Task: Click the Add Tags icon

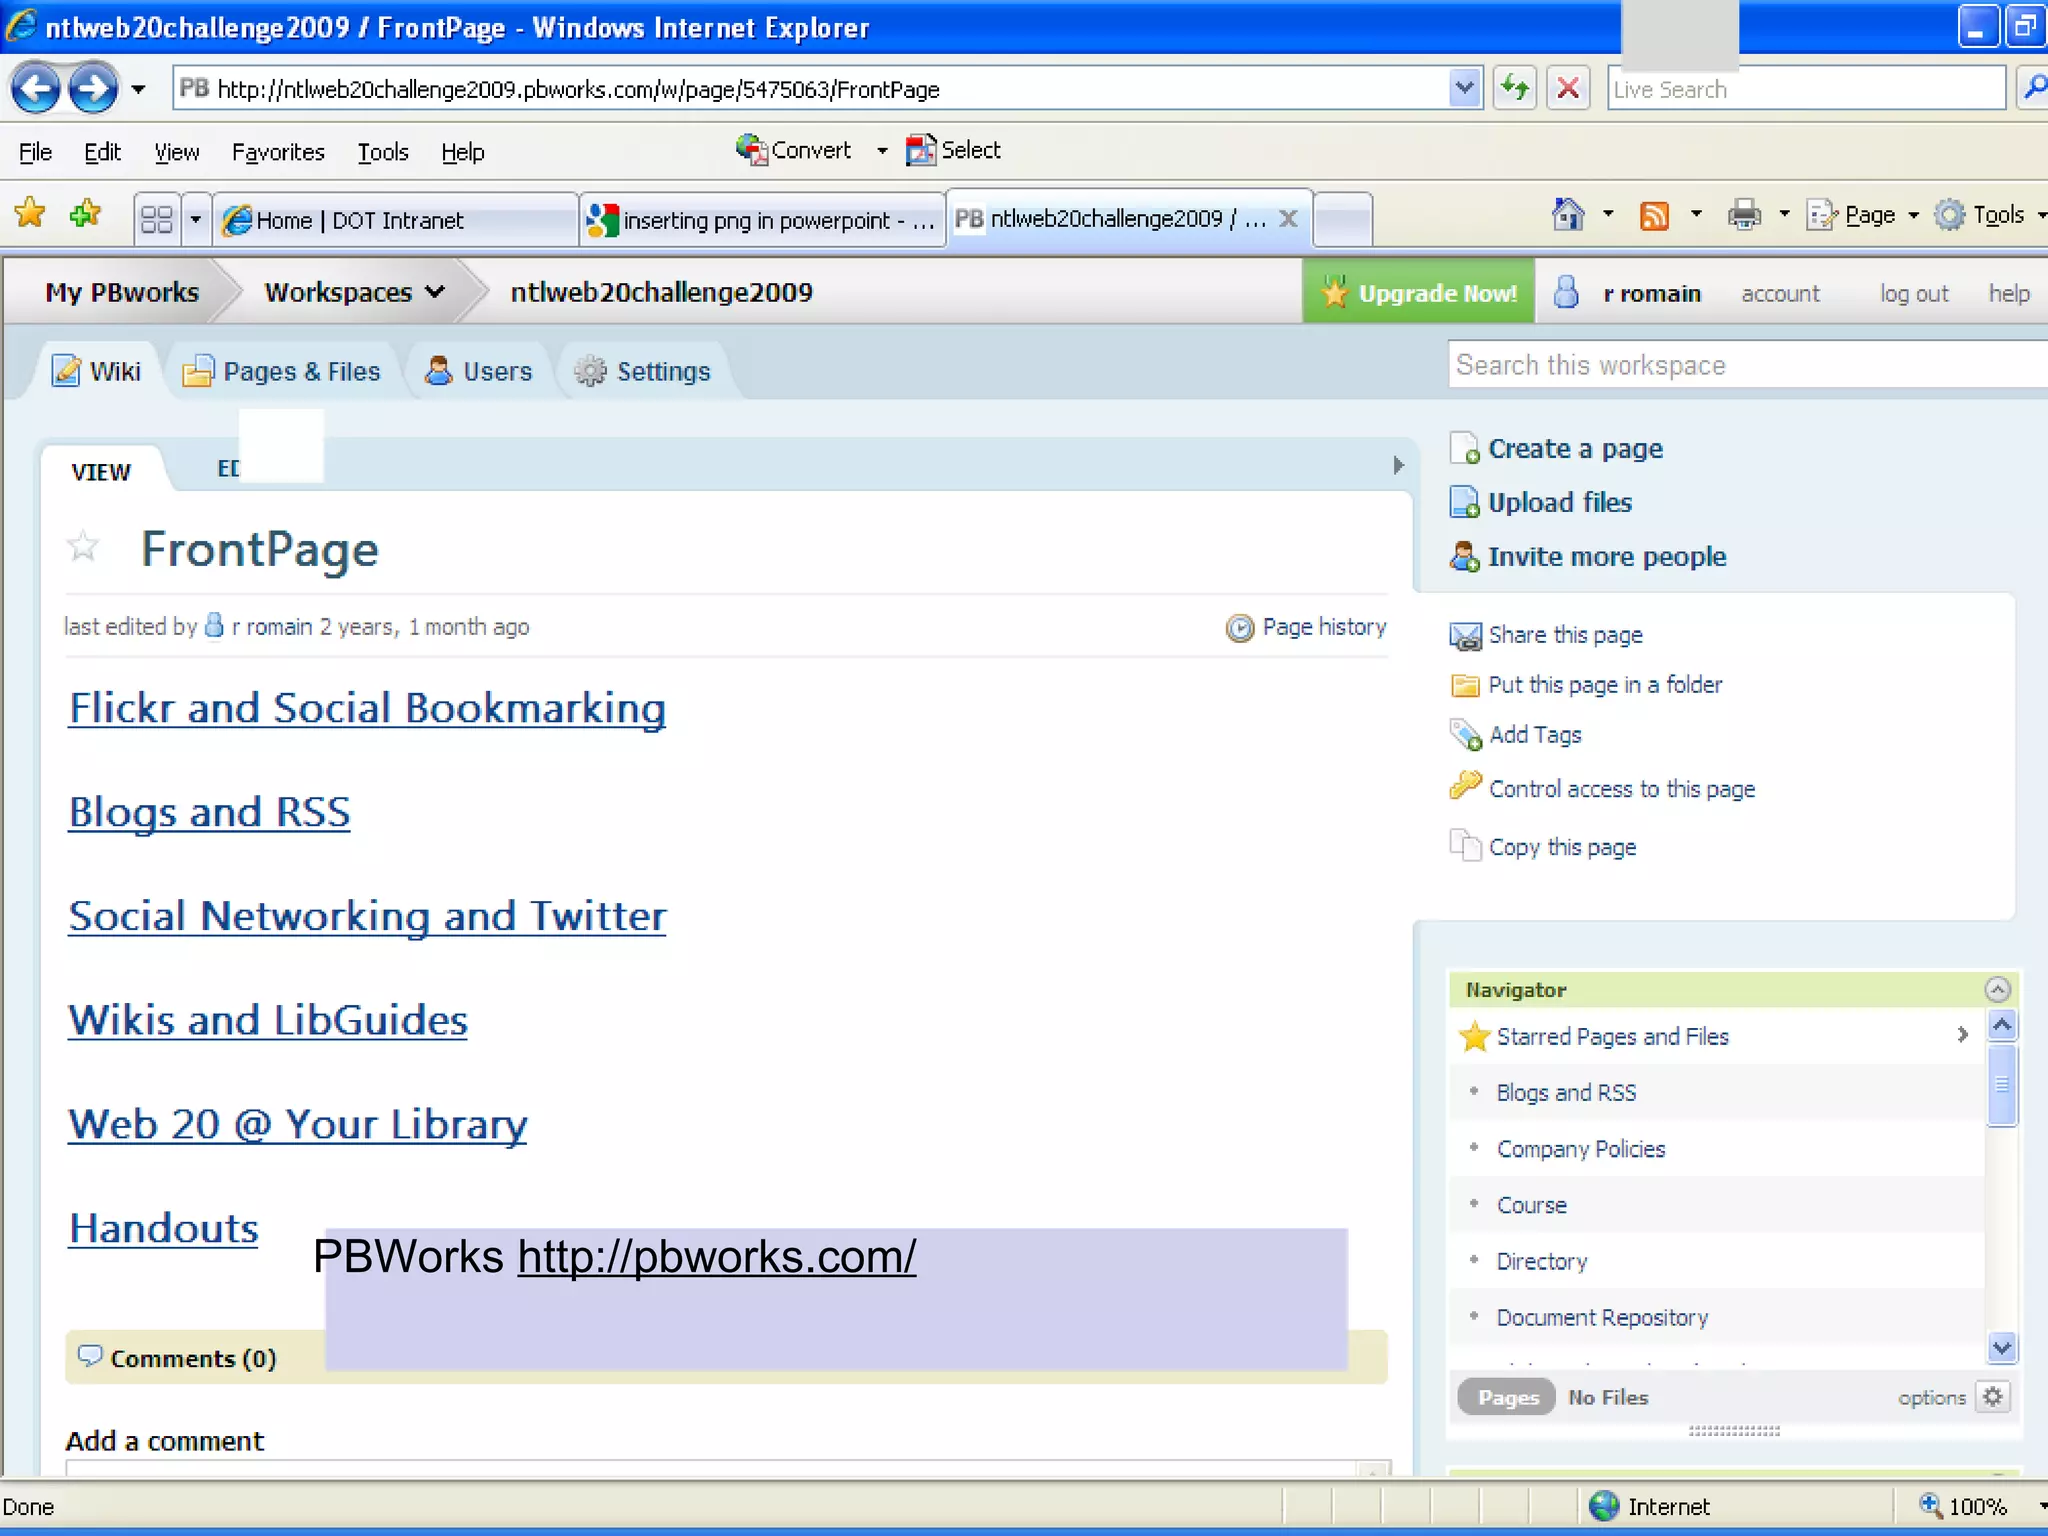Action: [1465, 735]
